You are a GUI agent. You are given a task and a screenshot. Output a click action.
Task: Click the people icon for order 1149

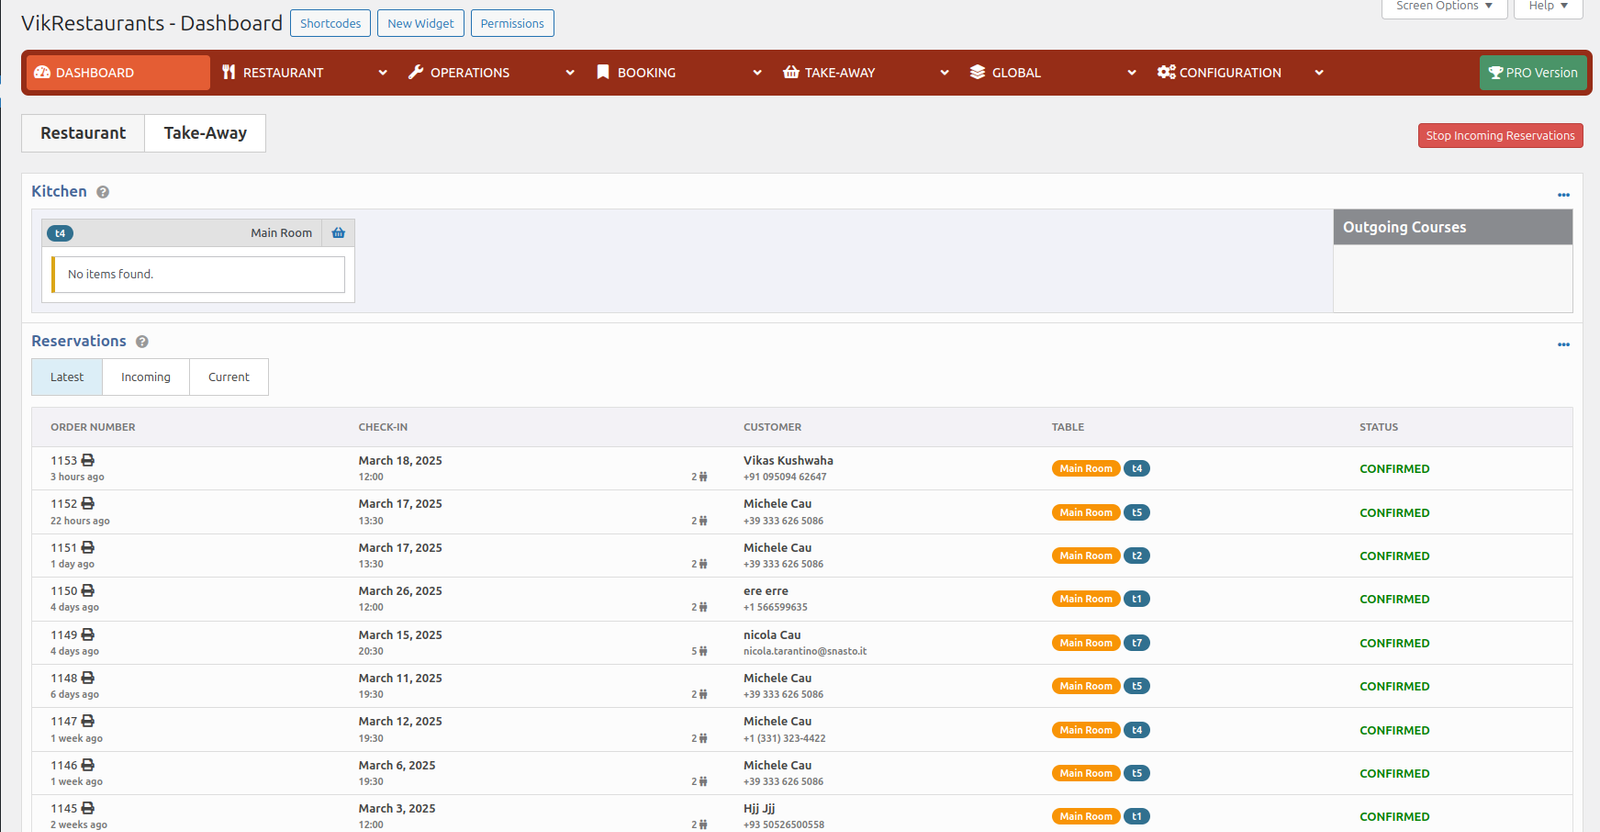coord(703,651)
